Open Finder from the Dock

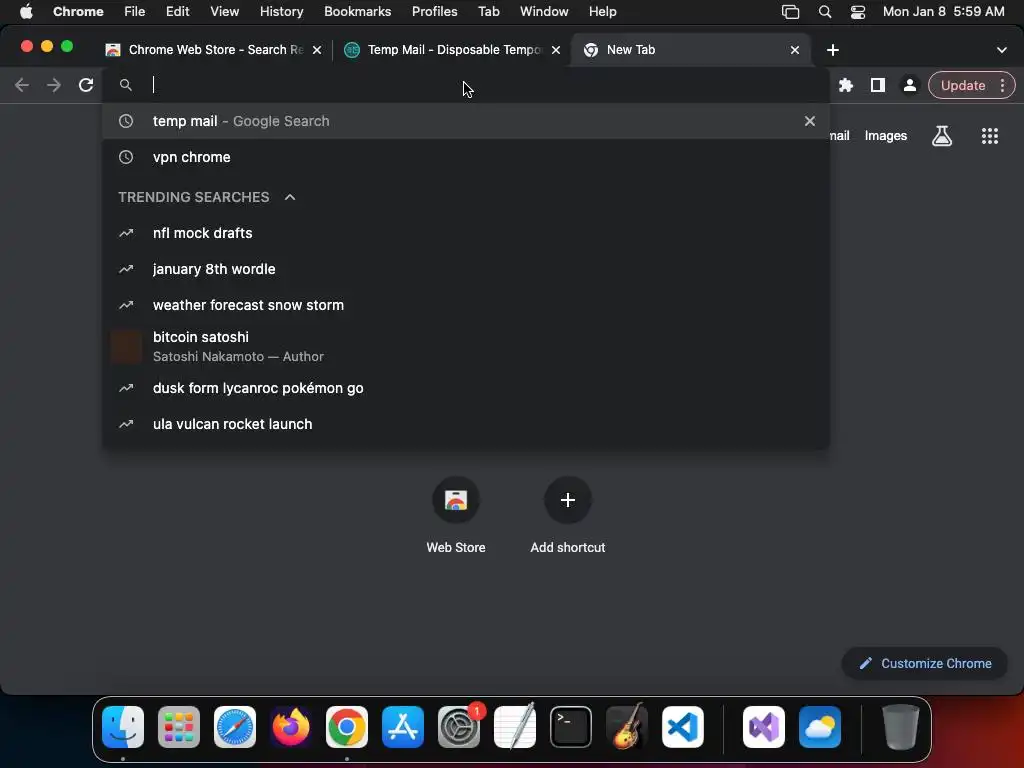tap(123, 727)
